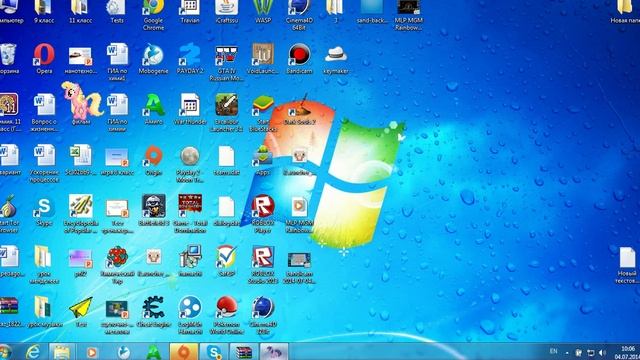Open the VoidLauncher desktop shortcut
Image resolution: width=640 pixels, height=360 pixels.
pyautogui.click(x=263, y=59)
